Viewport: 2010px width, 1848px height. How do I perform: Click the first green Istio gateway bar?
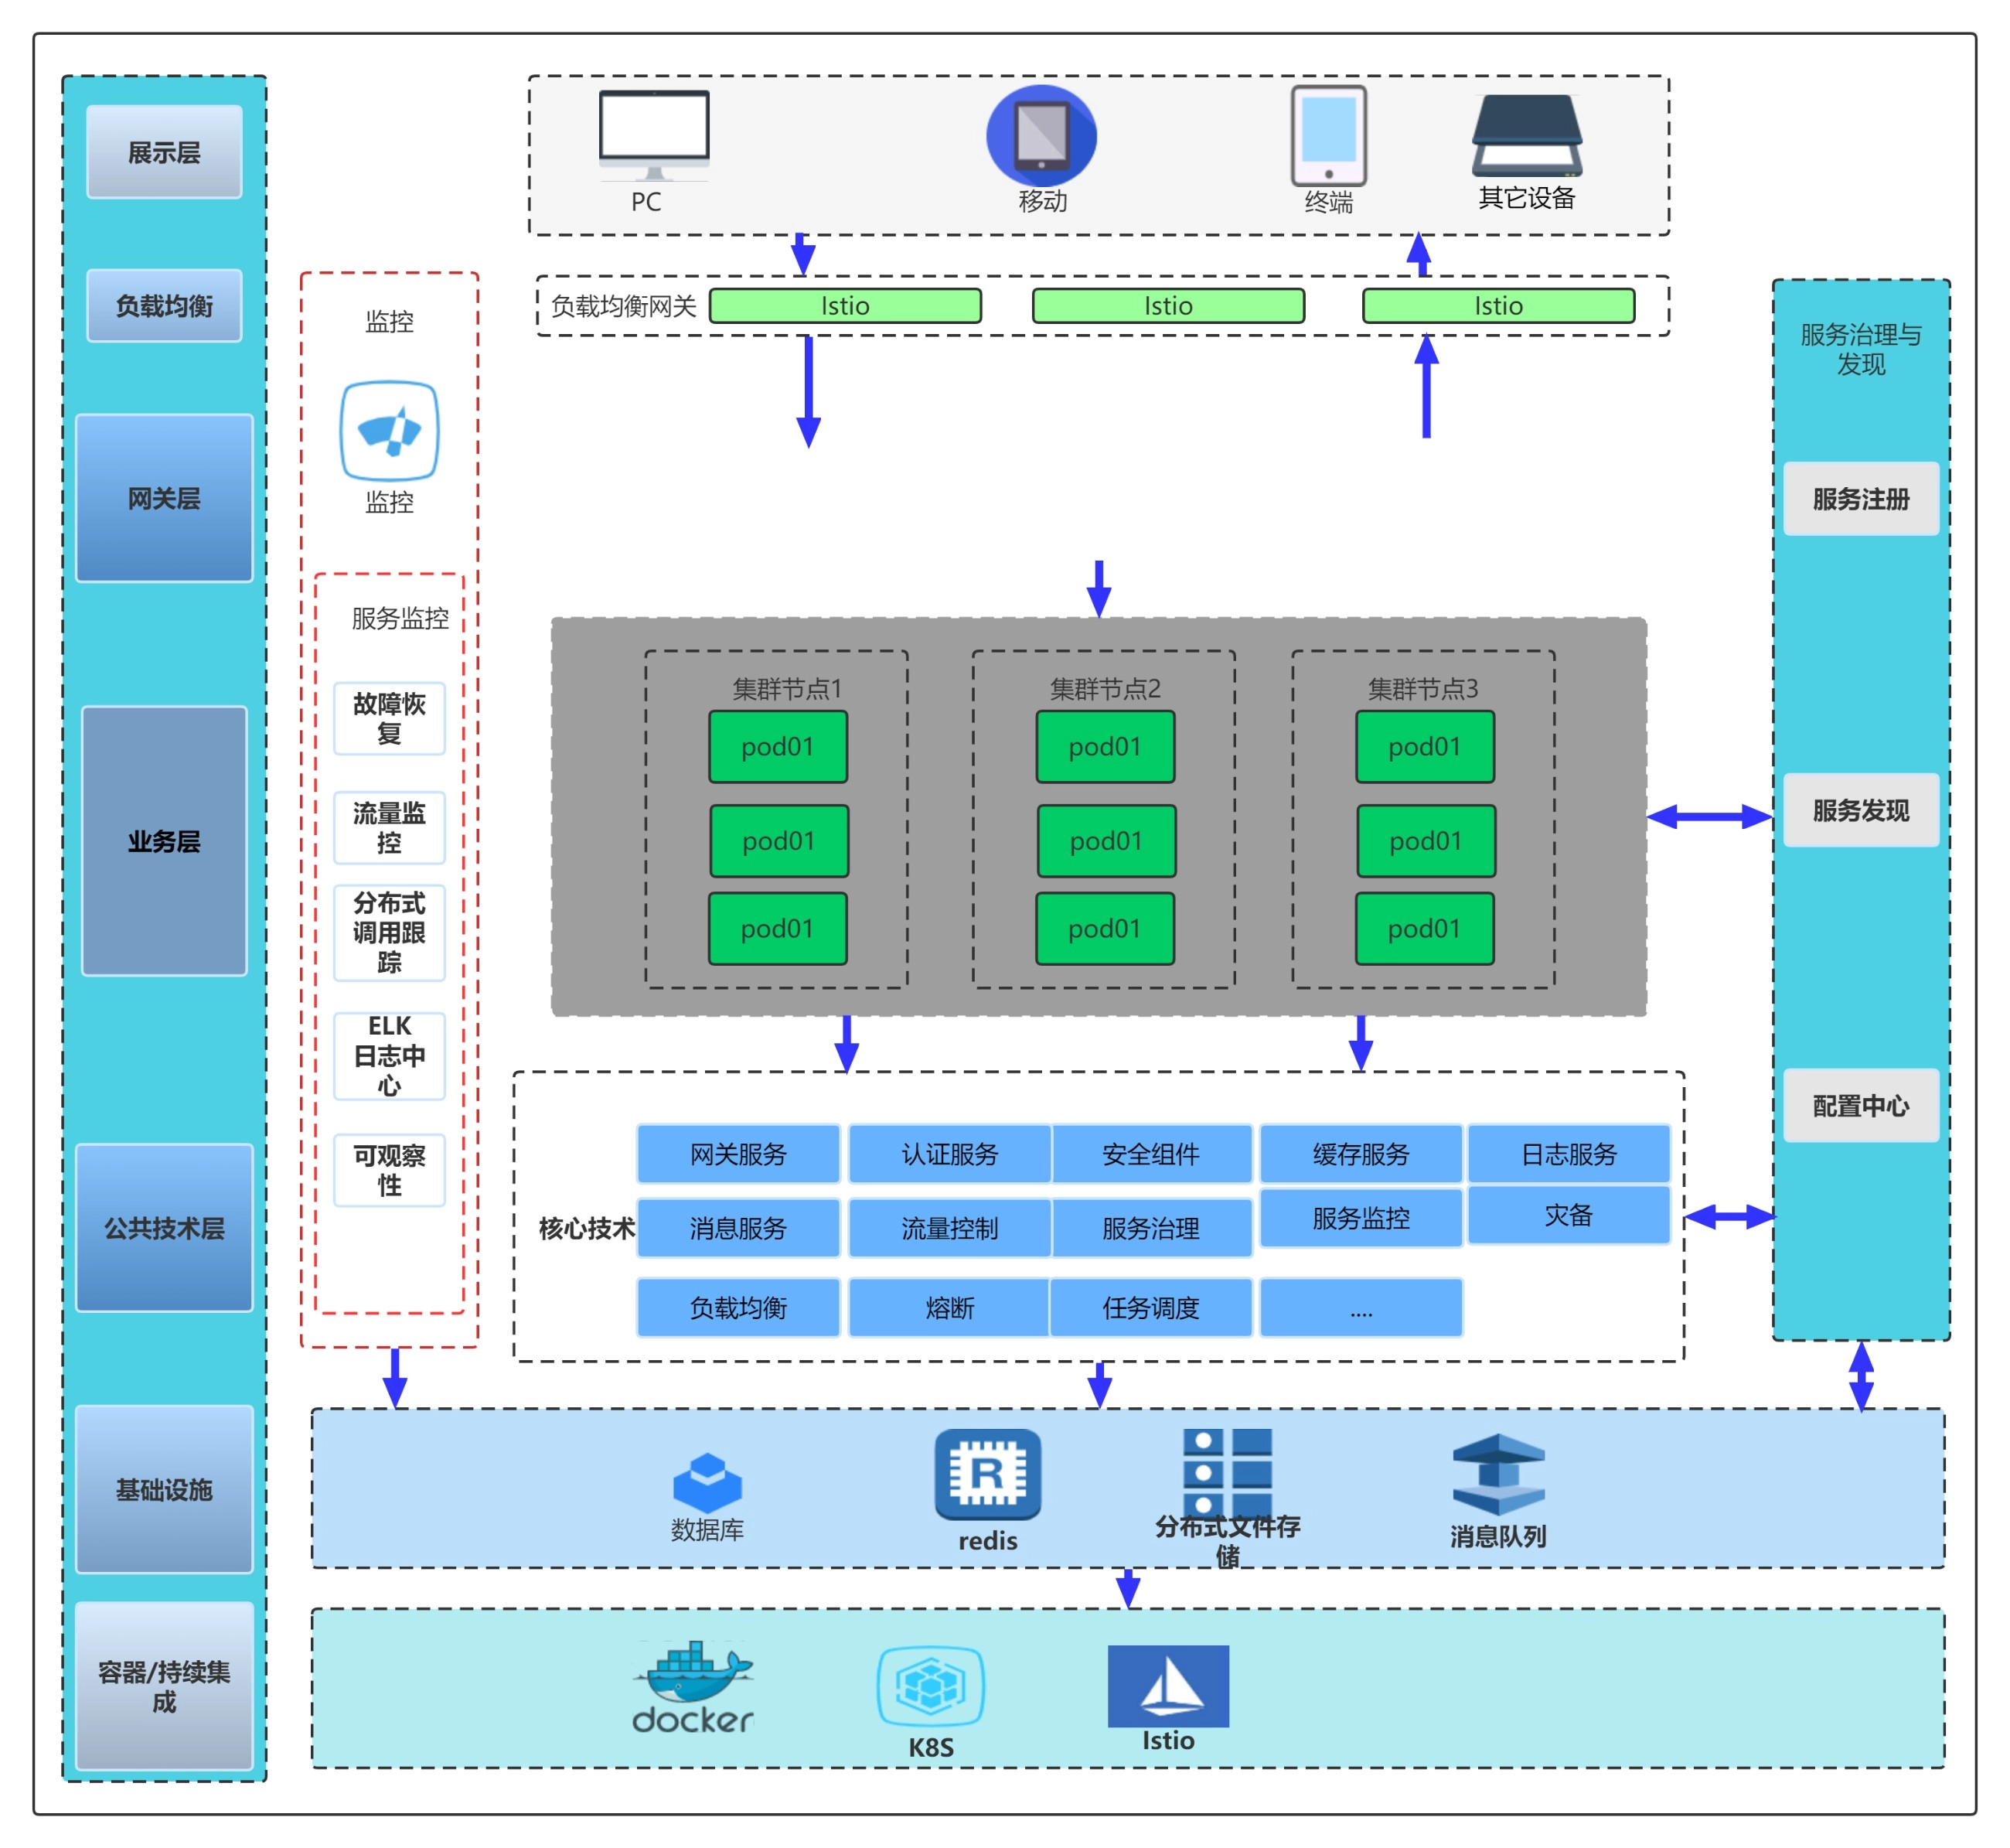[x=845, y=306]
